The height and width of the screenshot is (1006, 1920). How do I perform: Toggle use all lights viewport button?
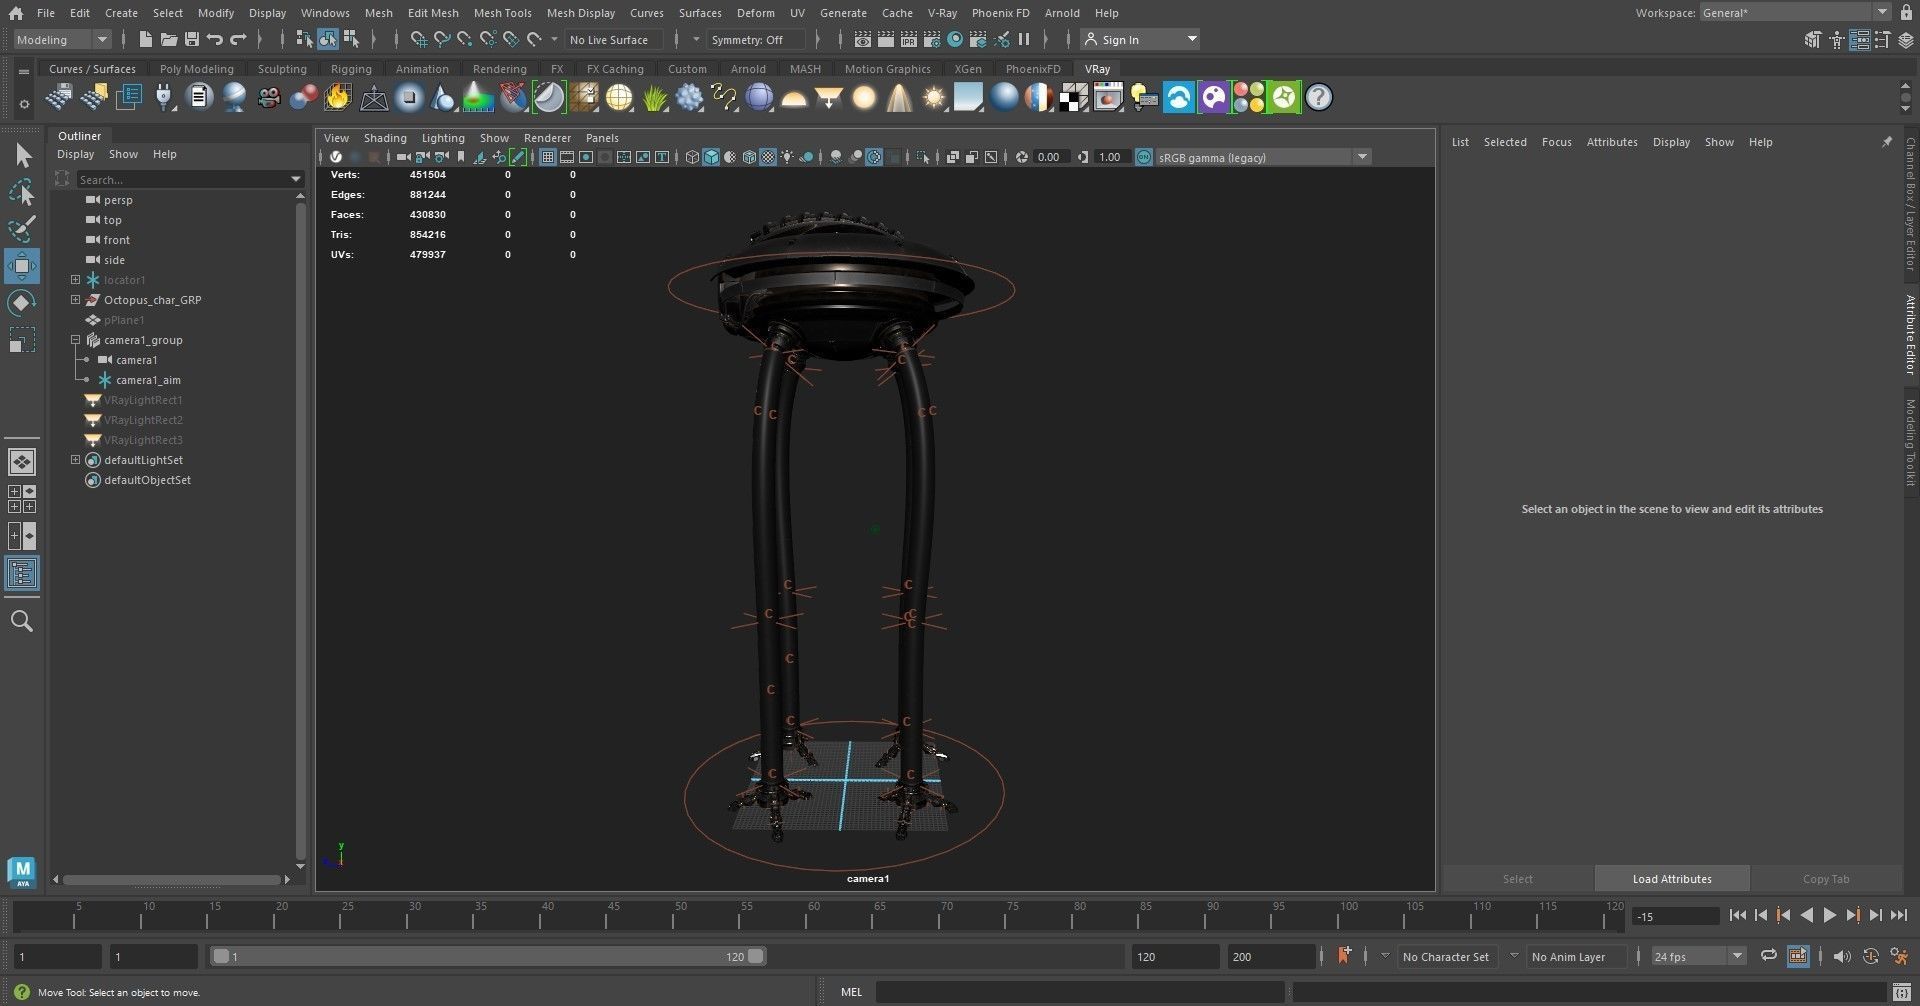click(x=788, y=157)
